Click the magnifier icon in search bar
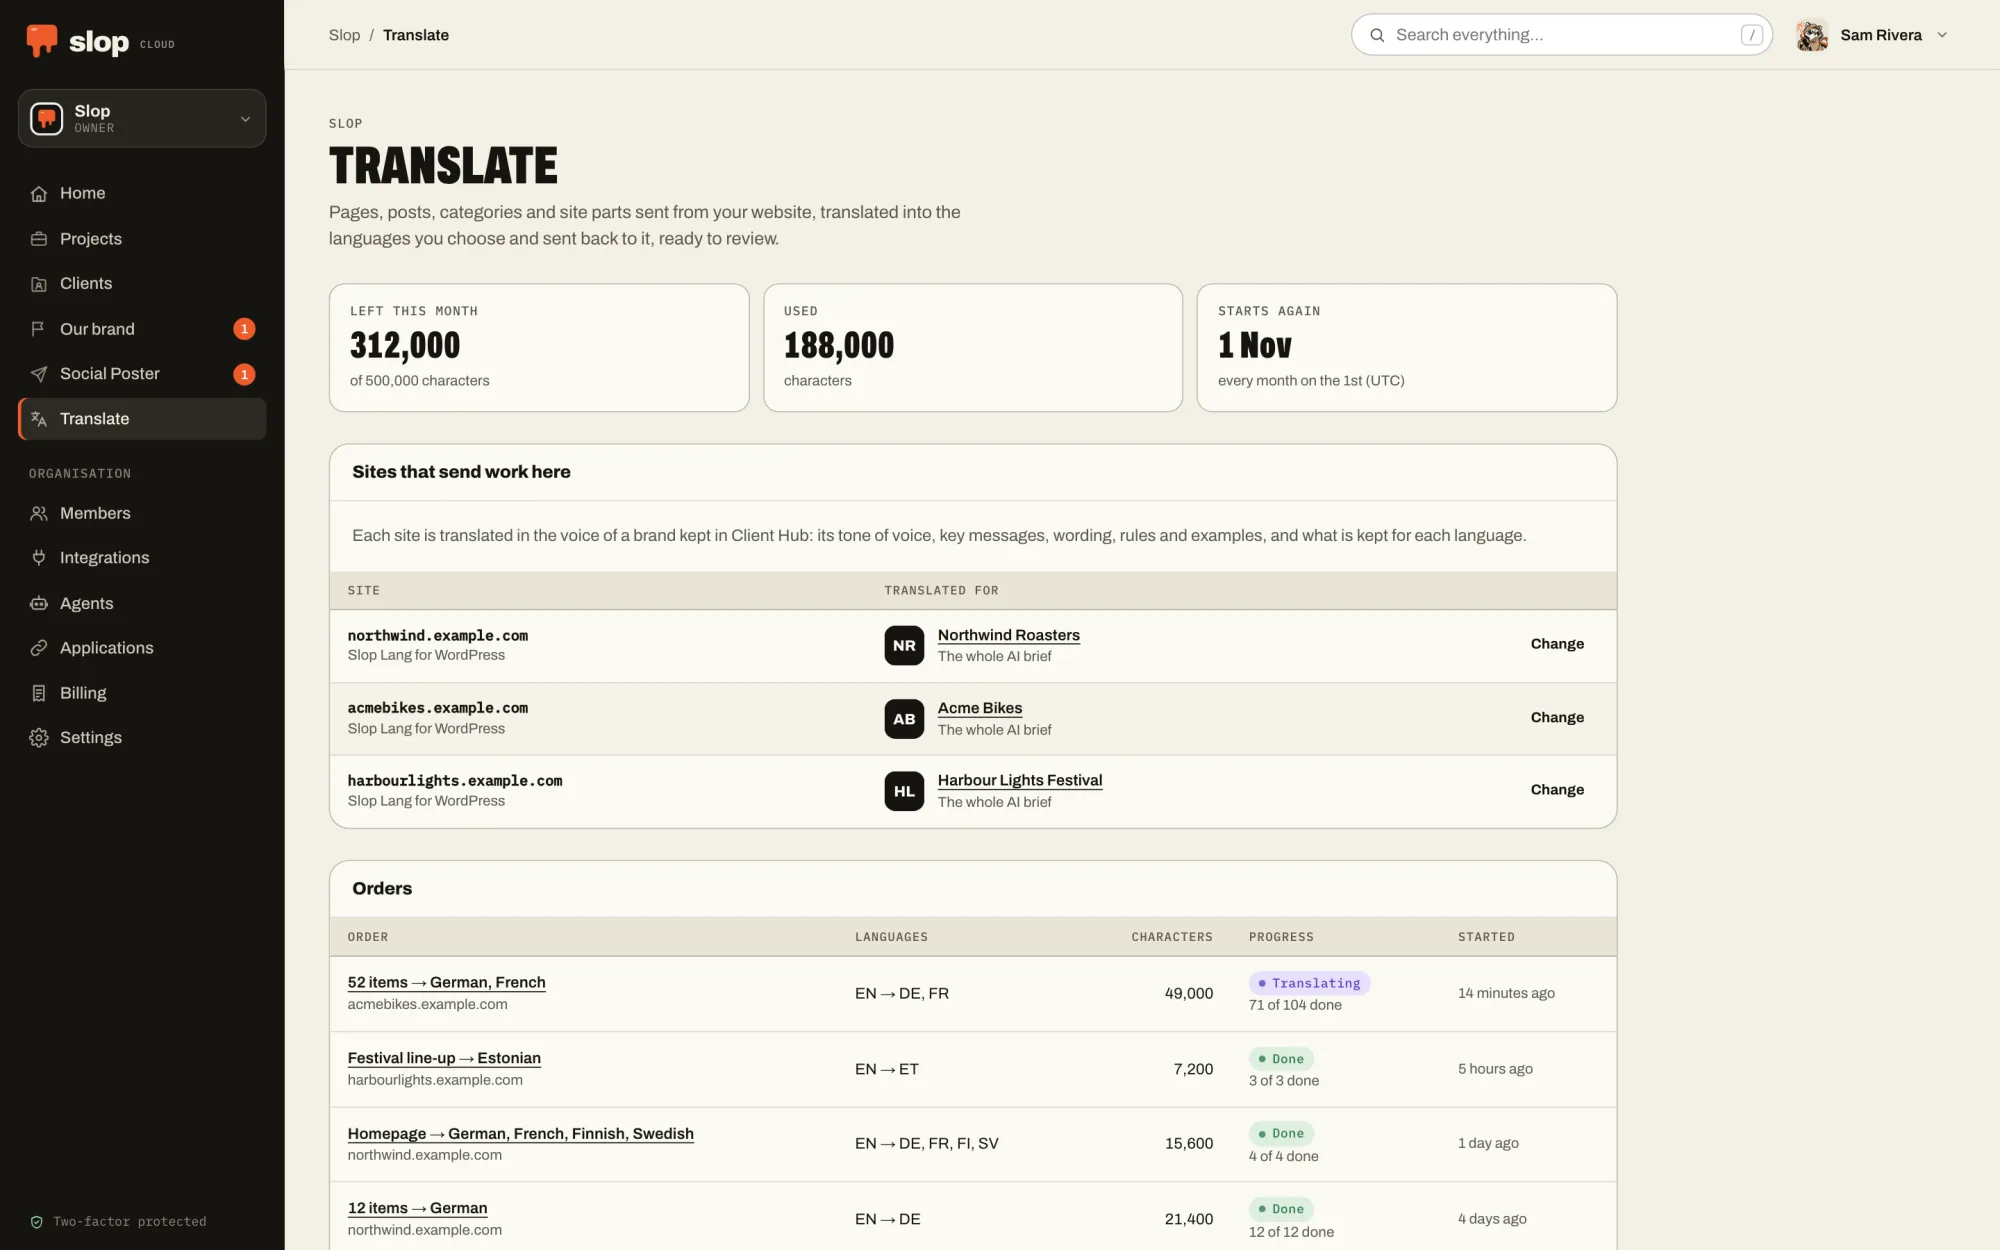Screen dimensions: 2000x1250 [1377, 35]
